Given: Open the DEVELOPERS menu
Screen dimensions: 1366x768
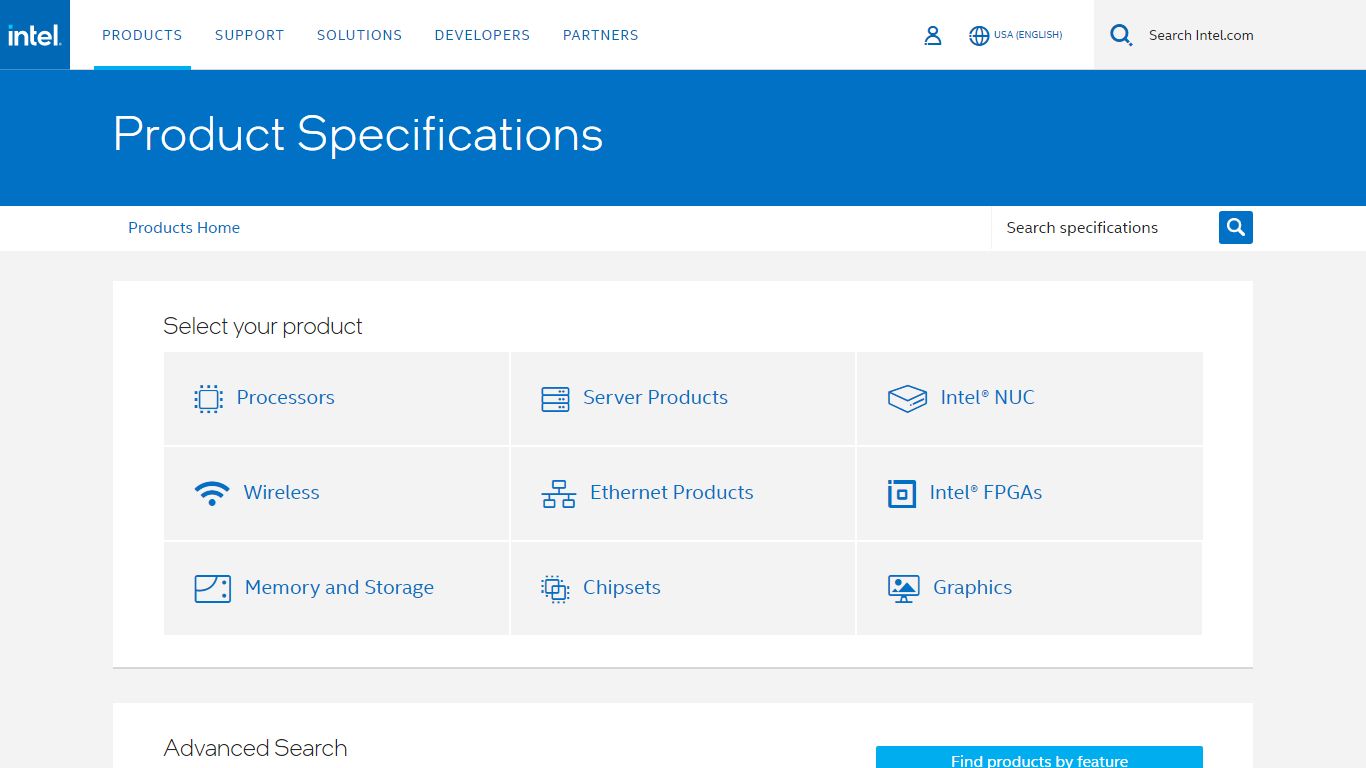Looking at the screenshot, I should pos(482,35).
